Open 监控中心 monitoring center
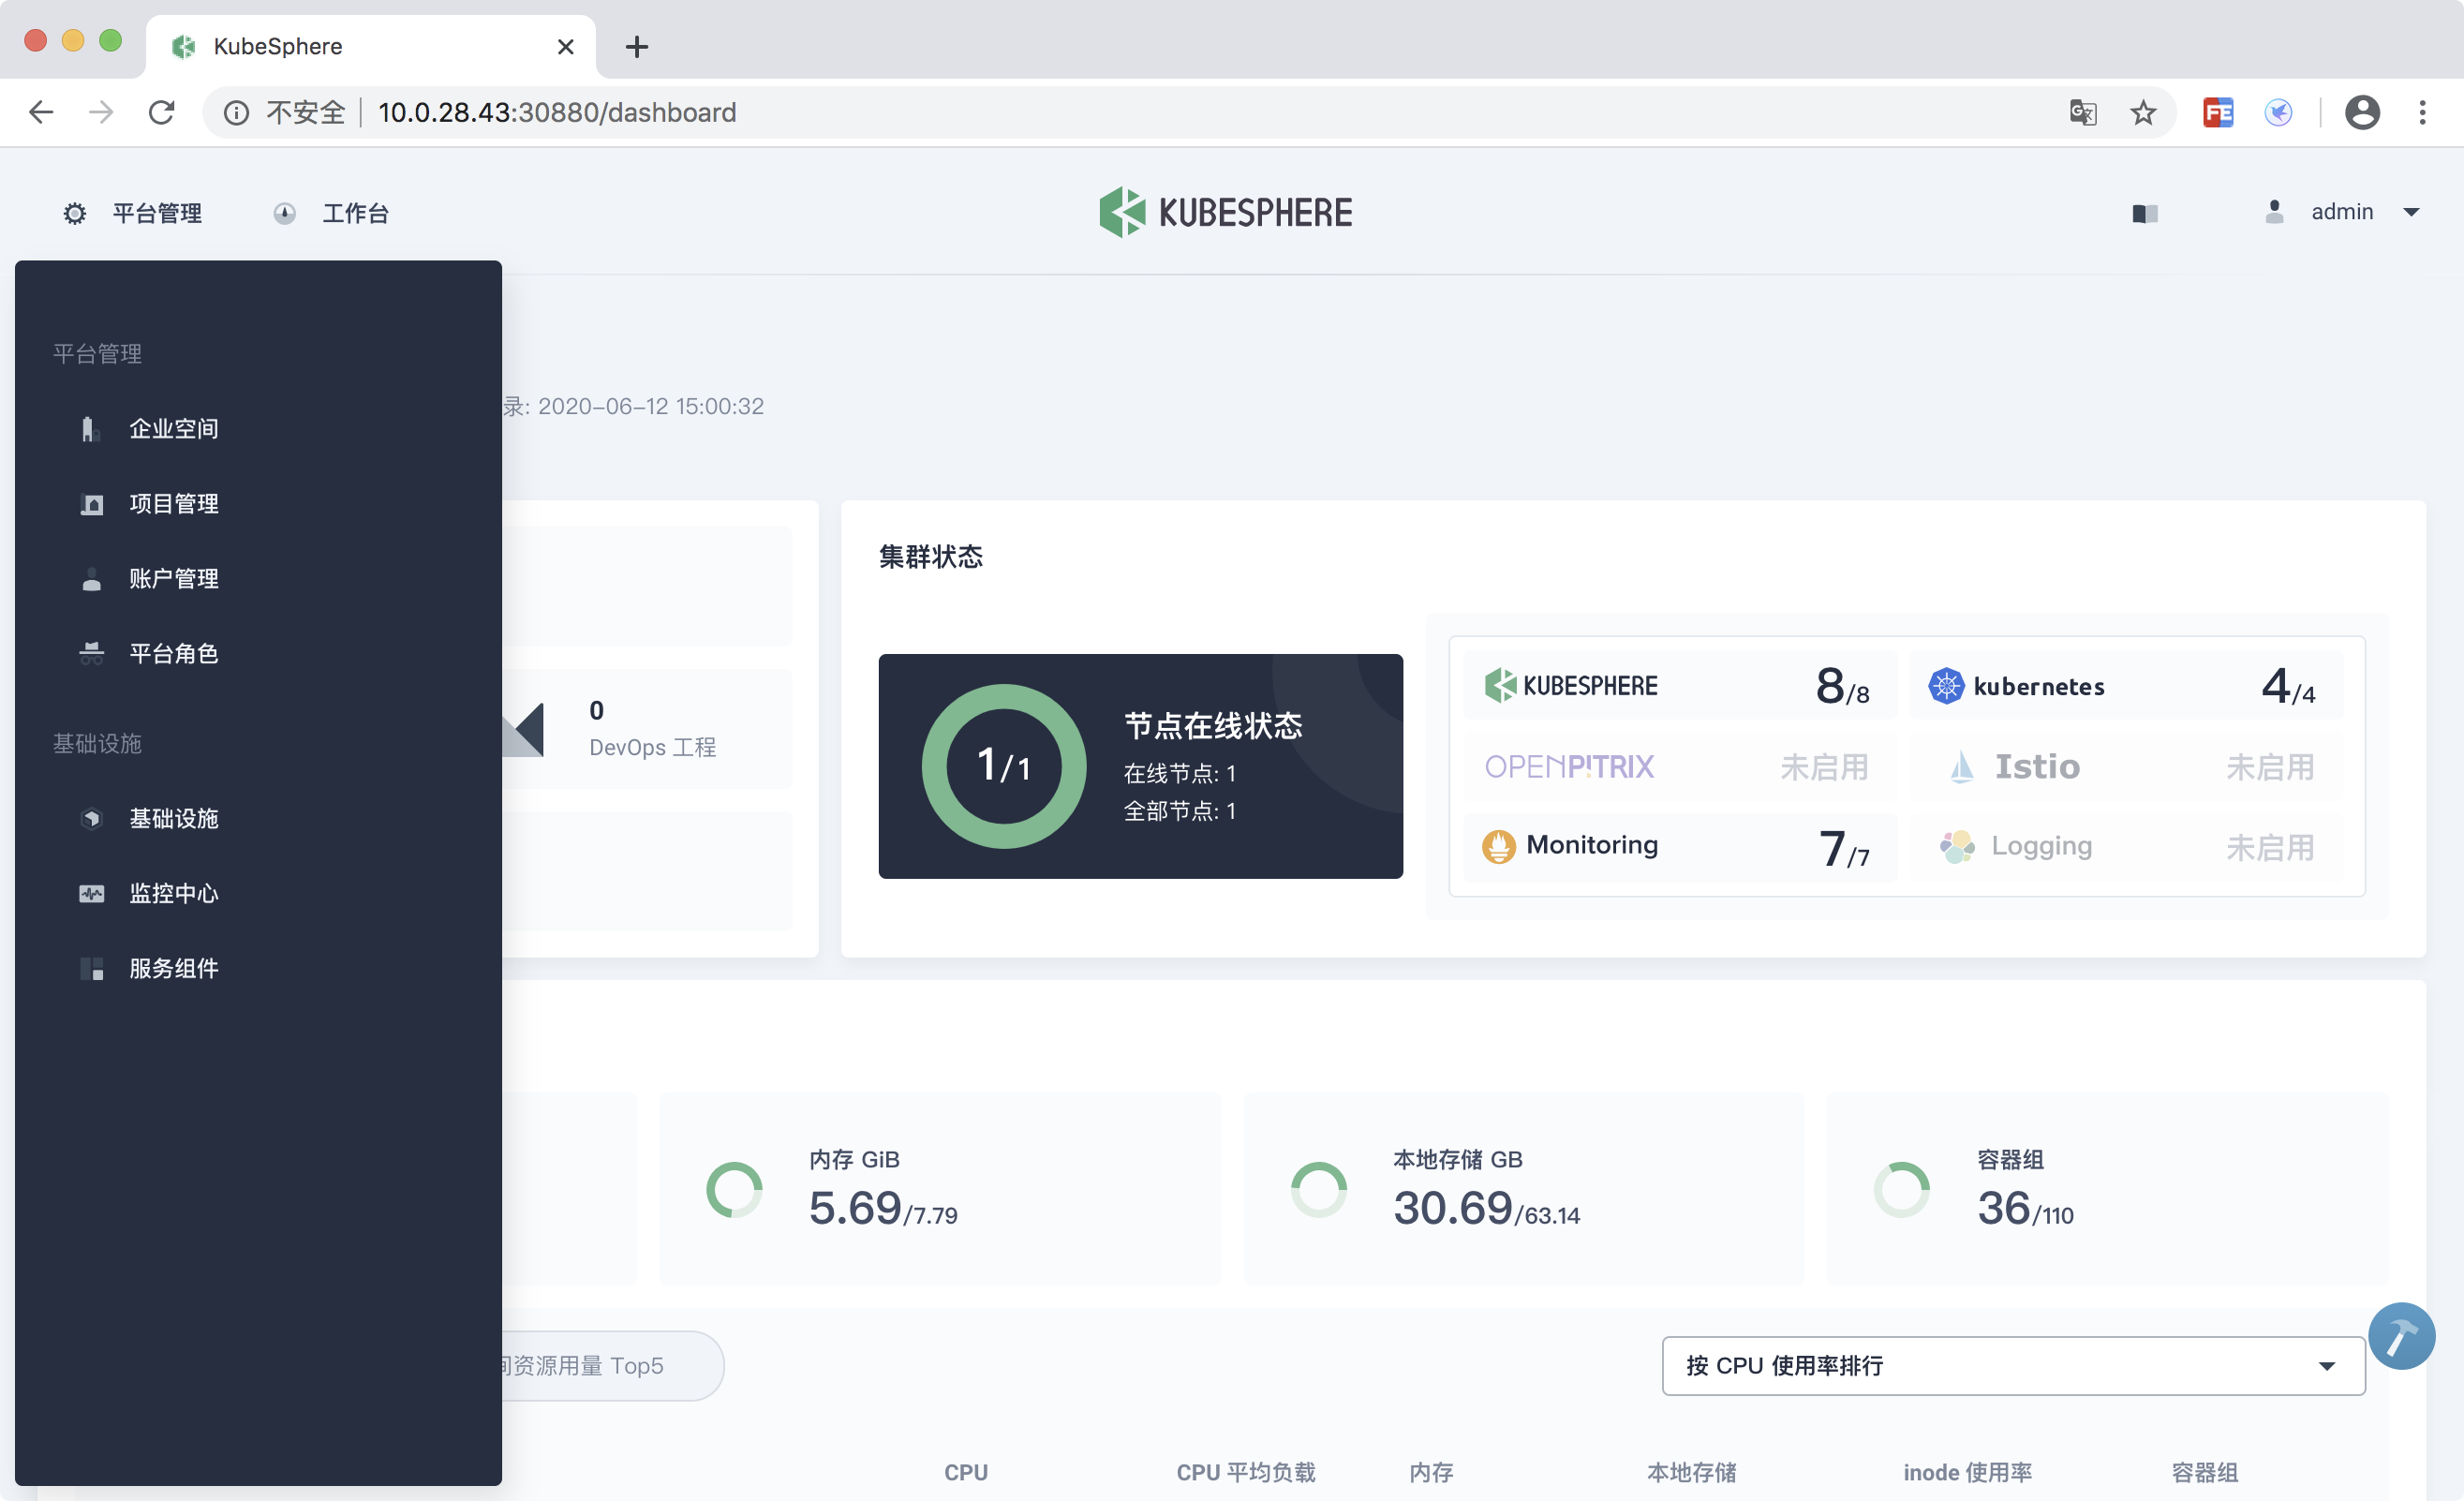This screenshot has height=1501, width=2464. (173, 894)
